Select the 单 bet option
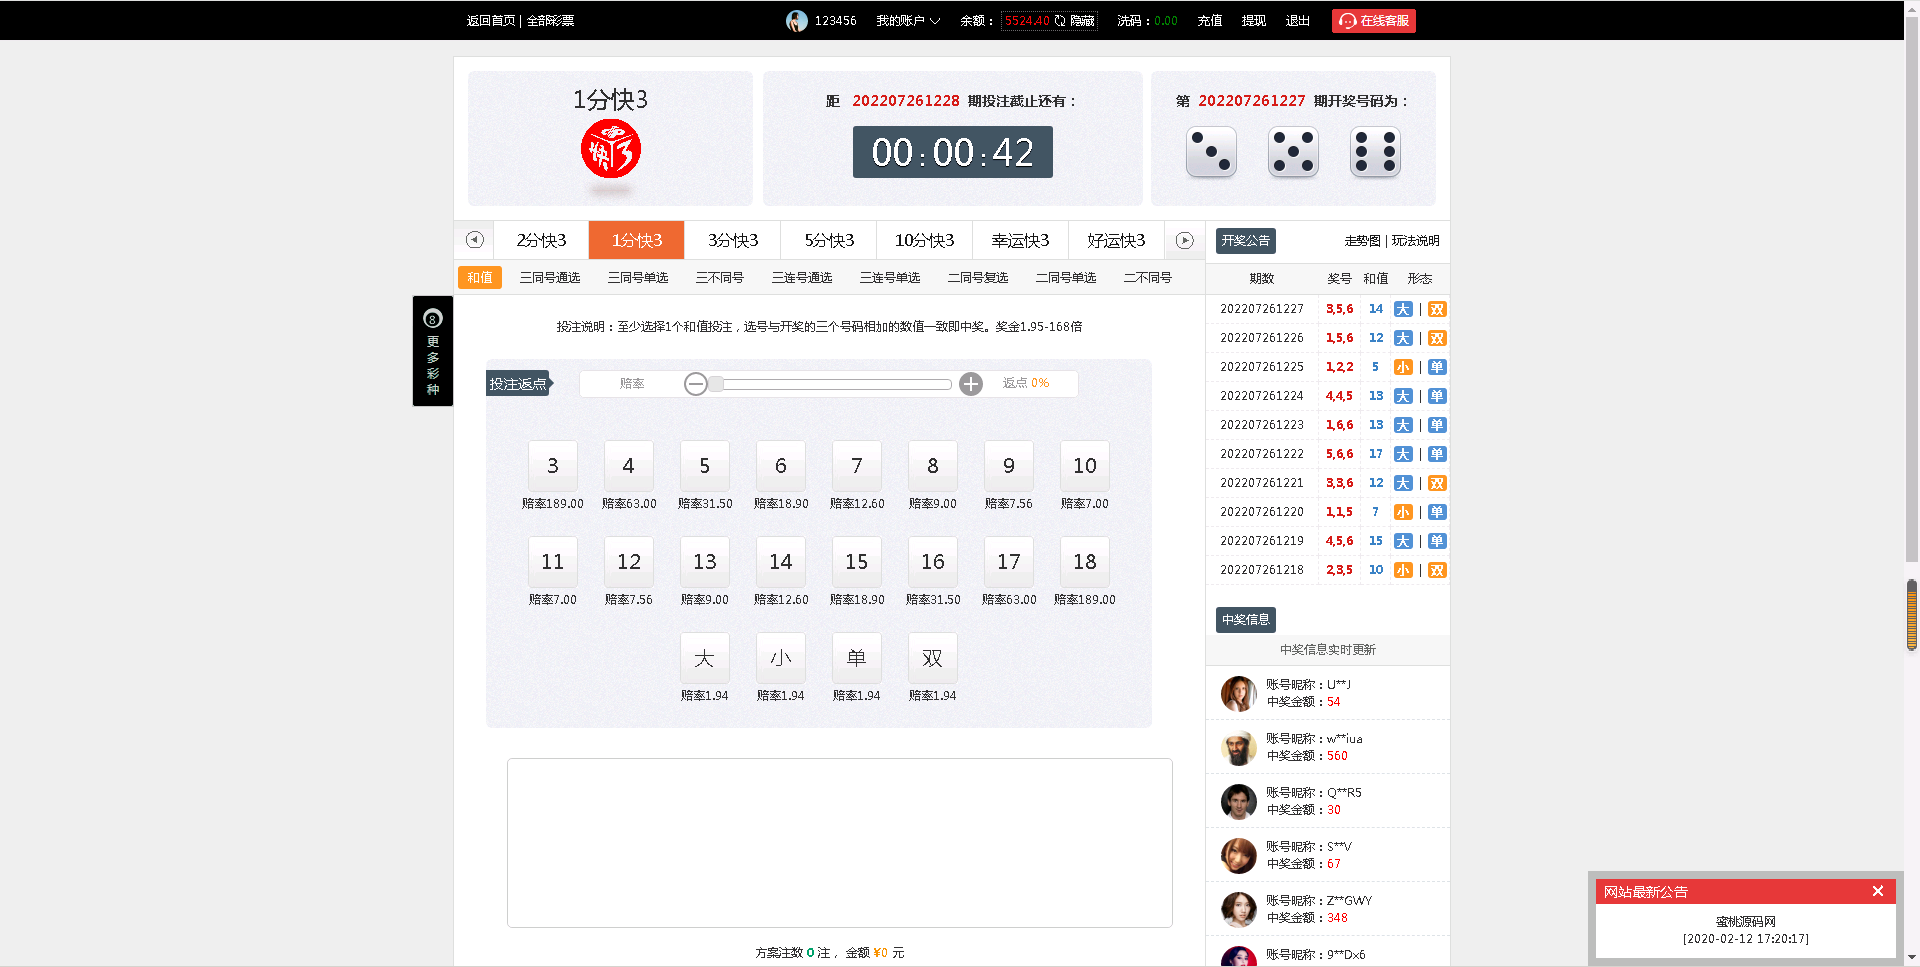This screenshot has height=967, width=1920. pos(856,658)
